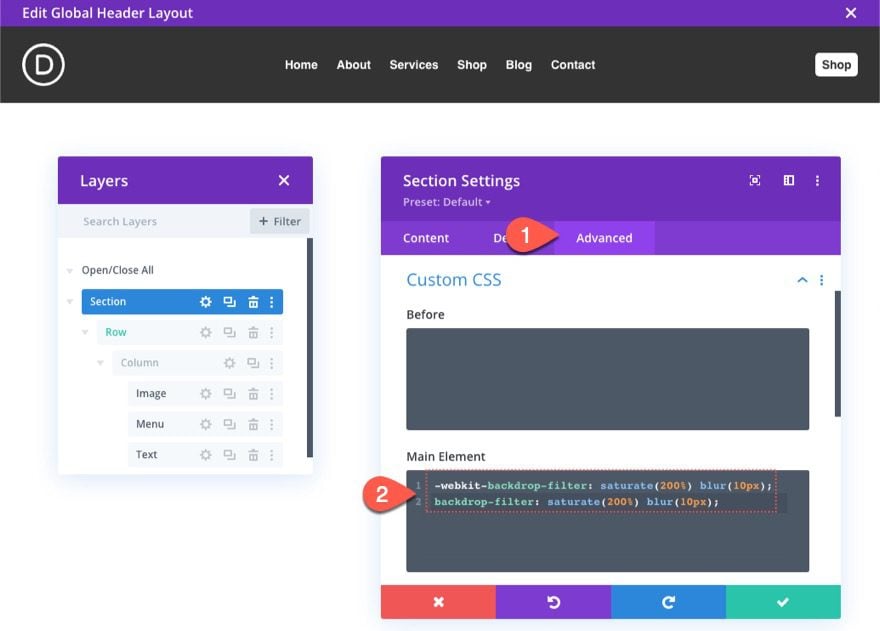Viewport: 880px width, 631px height.
Task: Click the Search Layers input field
Action: 150,221
